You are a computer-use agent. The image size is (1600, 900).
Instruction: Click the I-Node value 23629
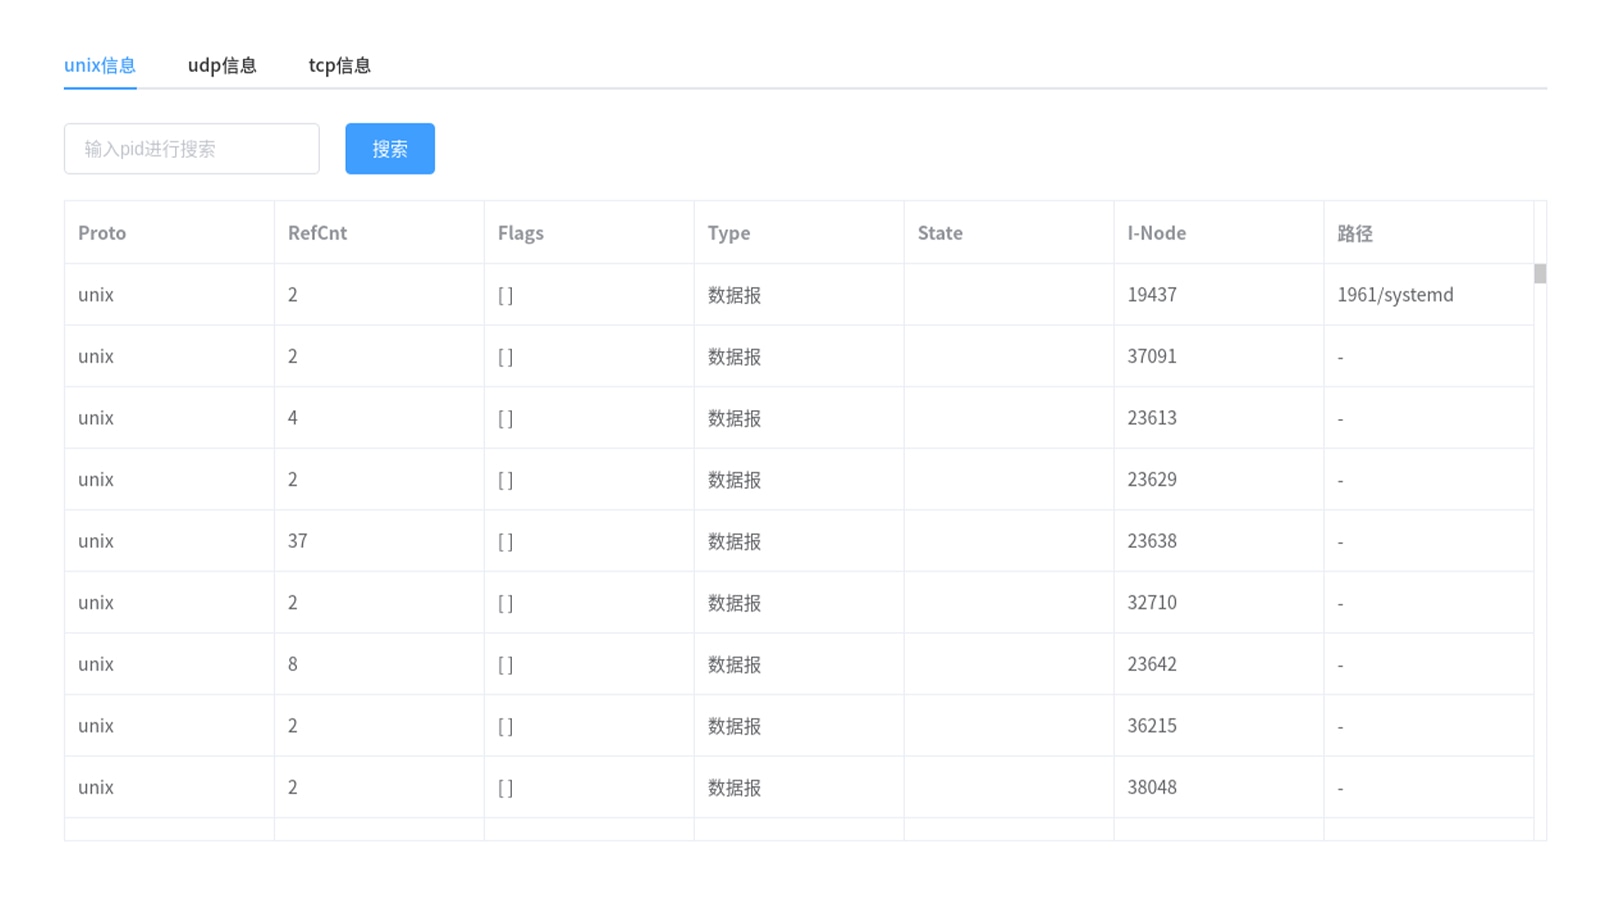coord(1152,479)
